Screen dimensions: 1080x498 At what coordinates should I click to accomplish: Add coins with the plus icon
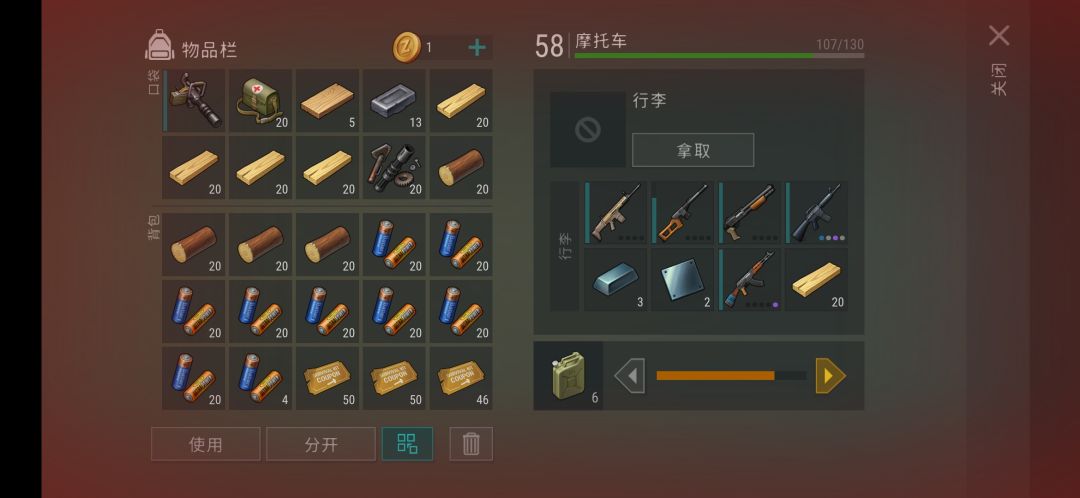(477, 48)
